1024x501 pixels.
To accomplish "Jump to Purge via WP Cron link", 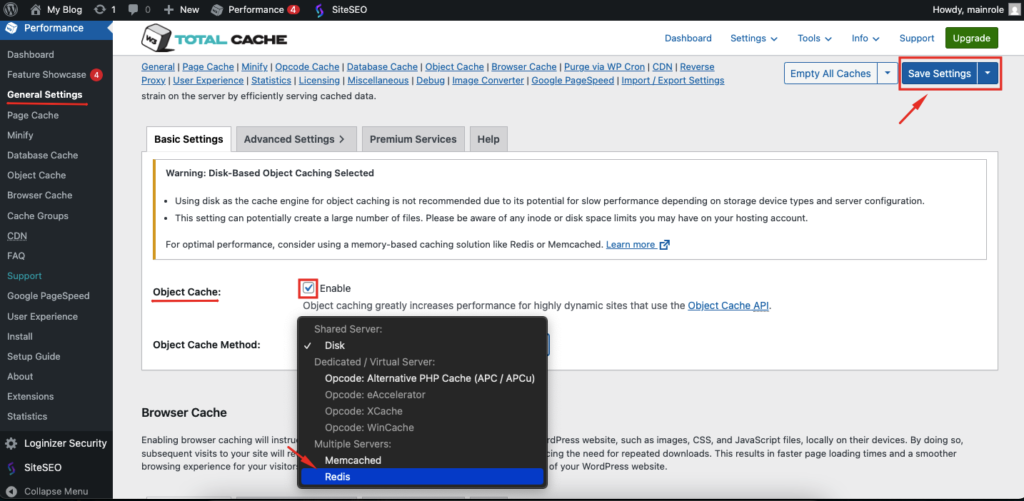I will [x=605, y=67].
